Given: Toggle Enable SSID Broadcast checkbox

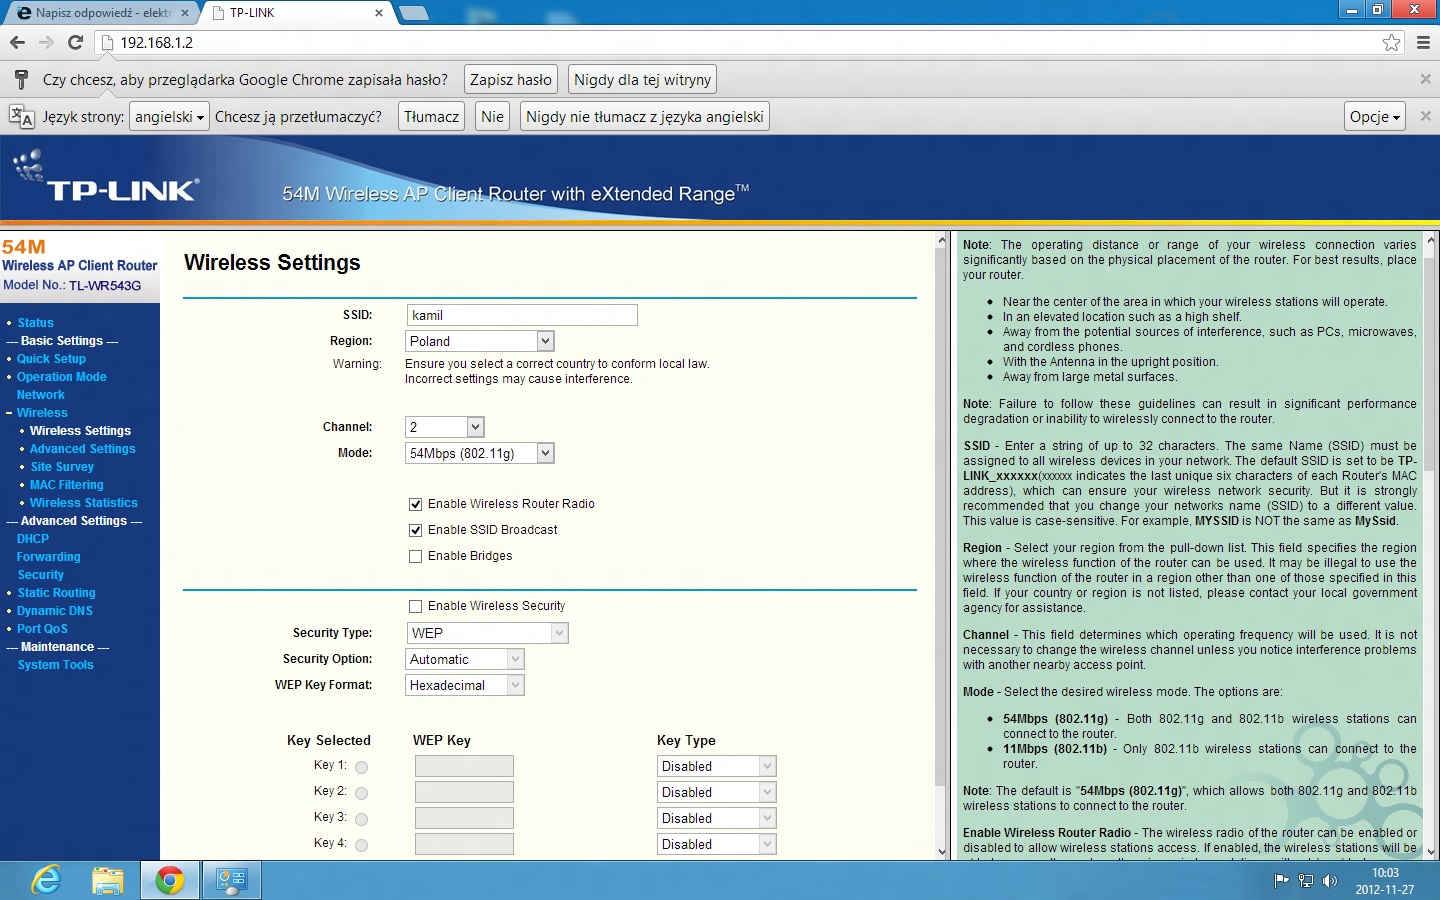Looking at the screenshot, I should coord(415,530).
